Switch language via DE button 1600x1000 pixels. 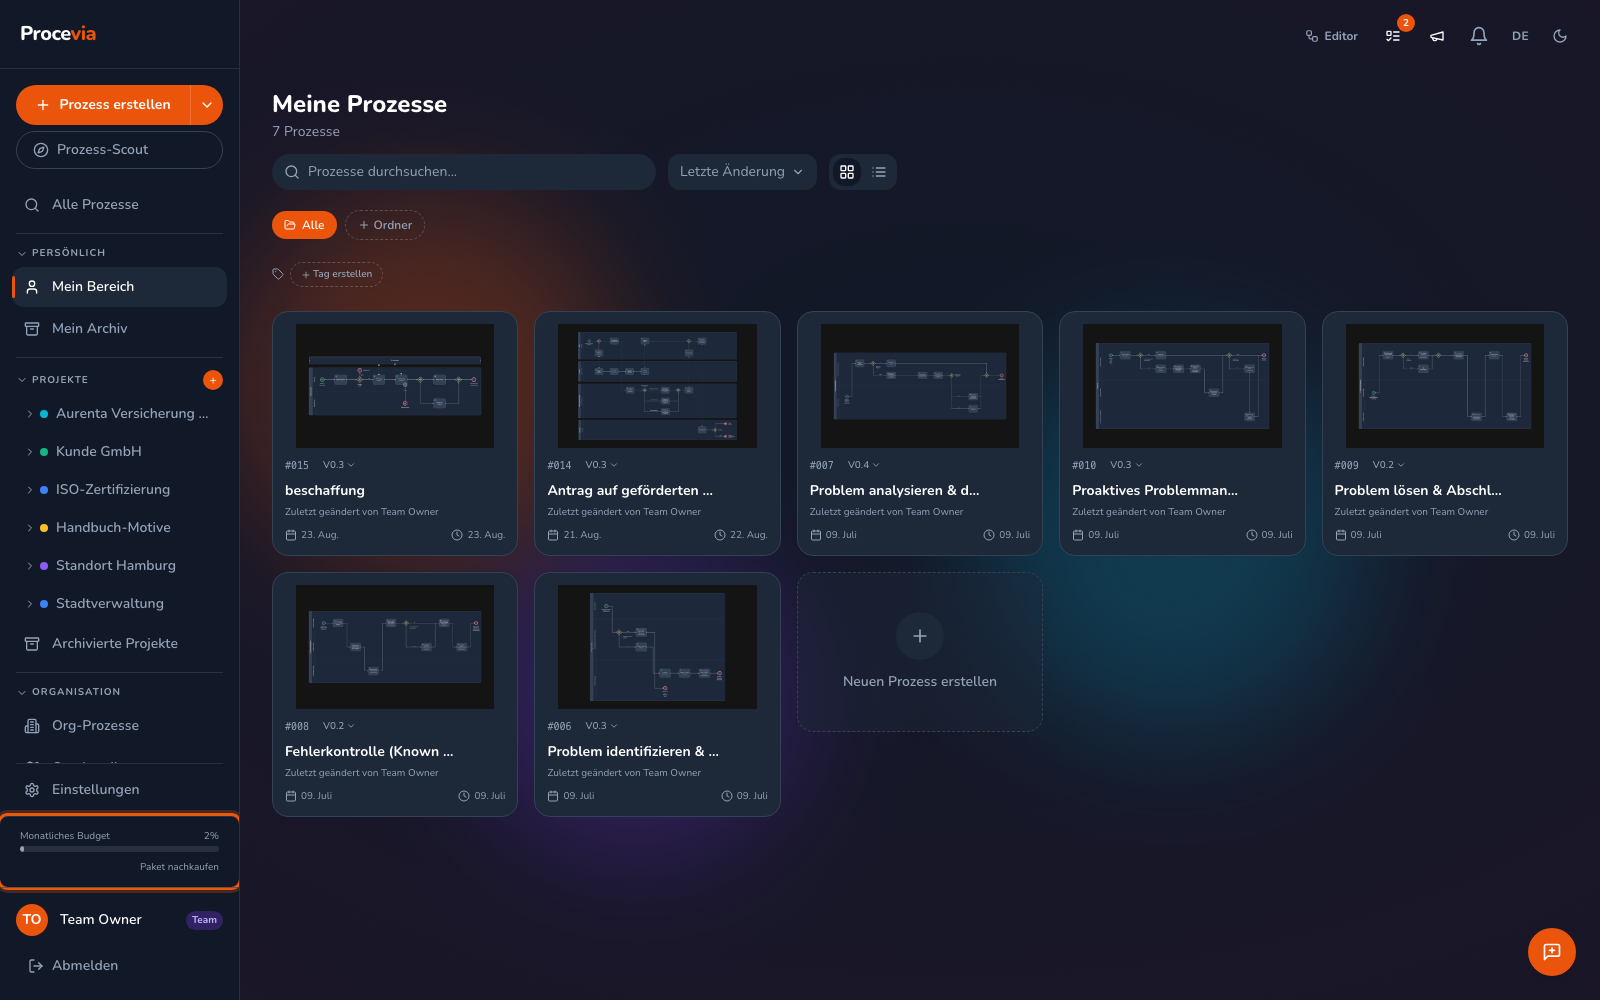[1520, 36]
